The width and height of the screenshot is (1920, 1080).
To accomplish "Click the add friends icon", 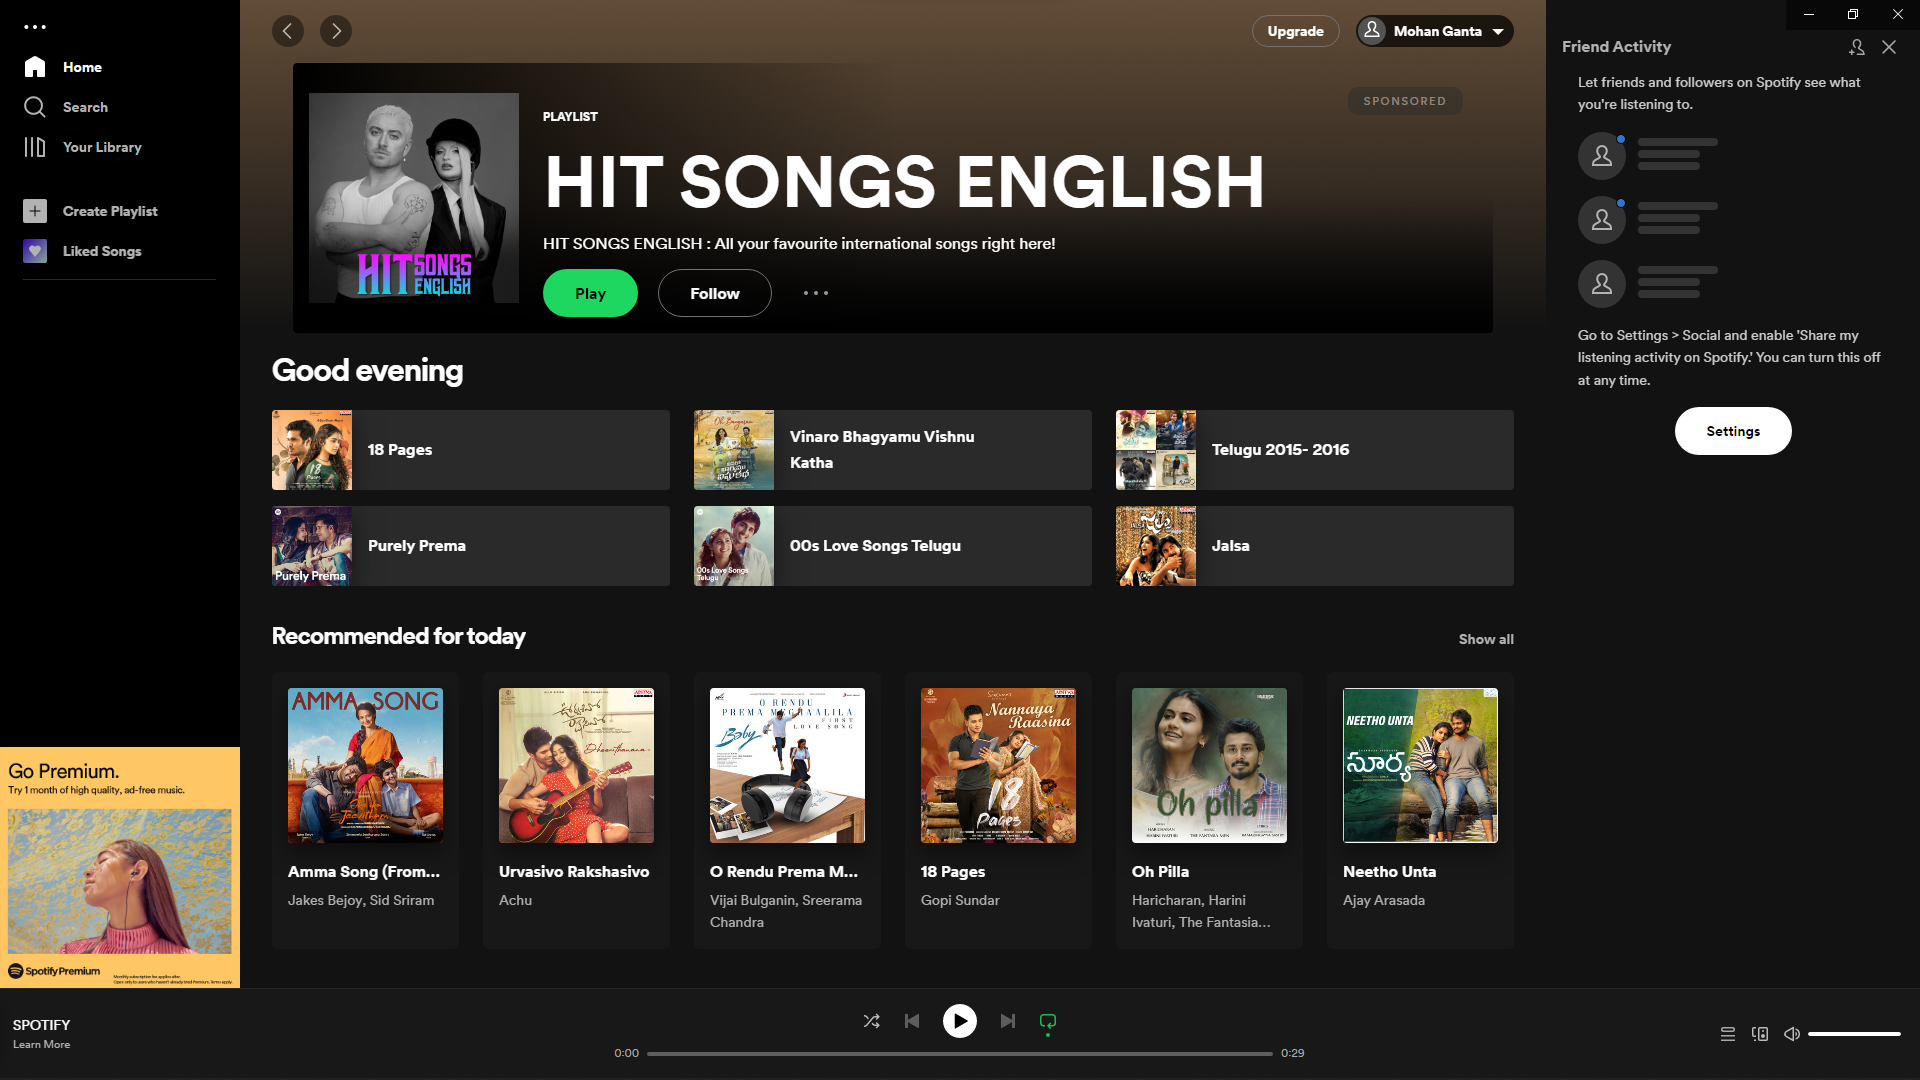I will 1857,47.
